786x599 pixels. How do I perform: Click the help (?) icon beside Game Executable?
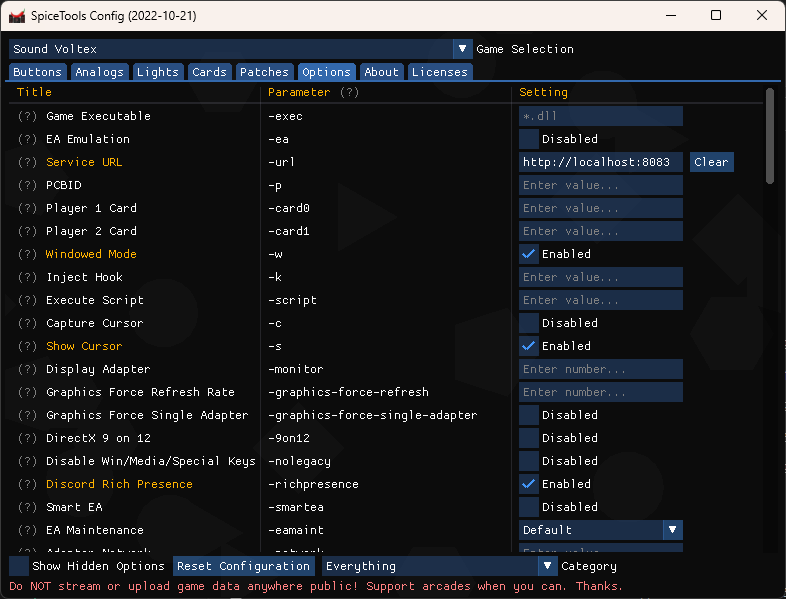[27, 116]
